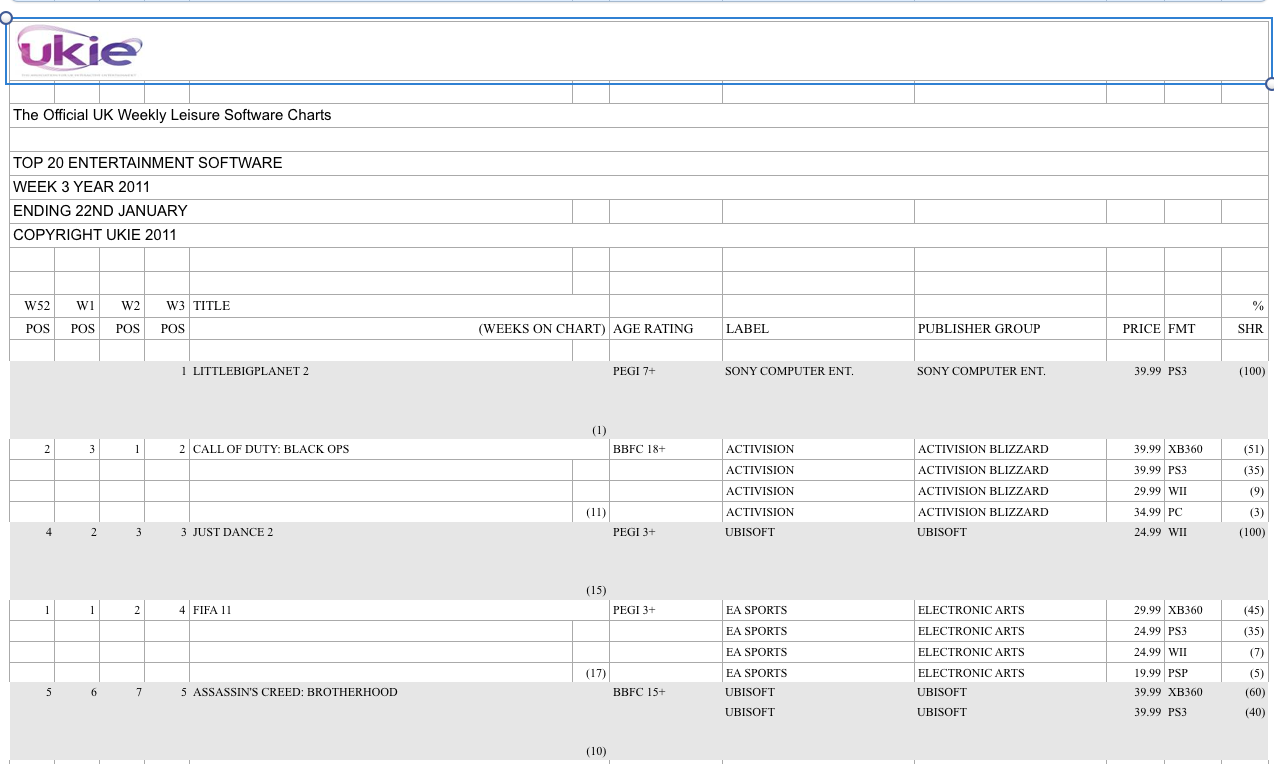1274x764 pixels.
Task: Click the top-left circular selection handle
Action: [x=6, y=18]
